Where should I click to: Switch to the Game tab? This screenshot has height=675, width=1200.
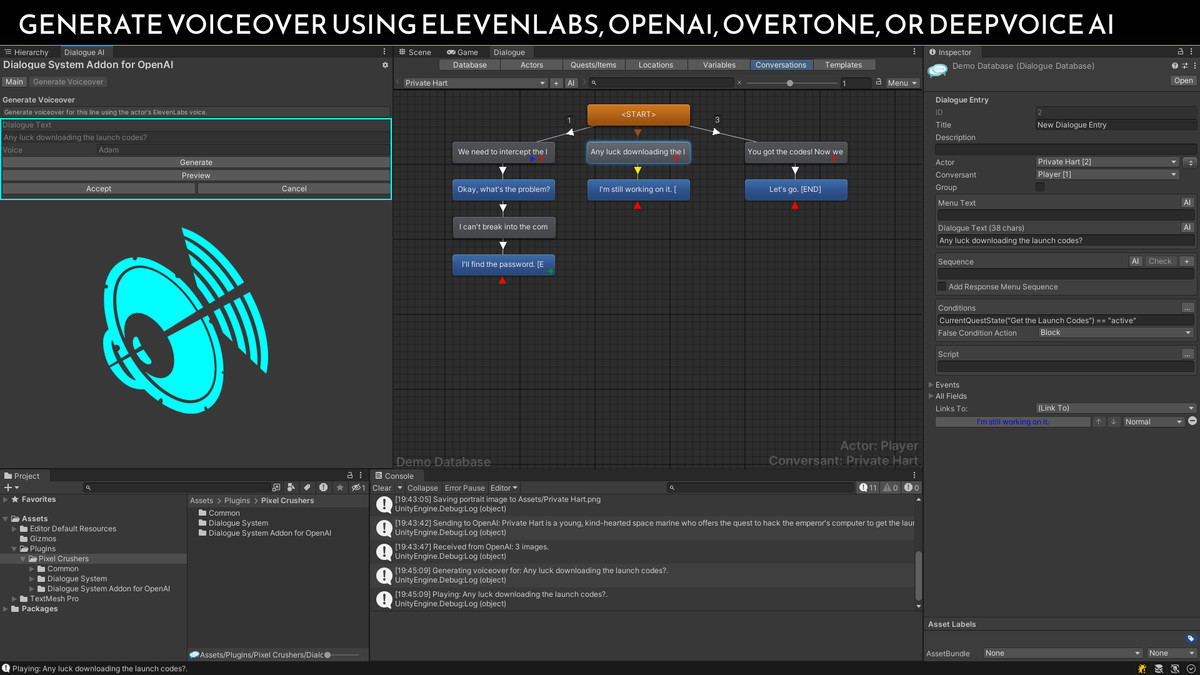coord(463,52)
